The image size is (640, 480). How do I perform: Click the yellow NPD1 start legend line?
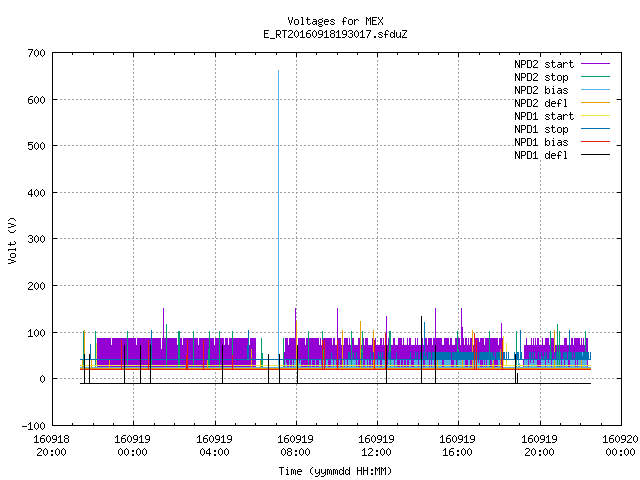coord(595,116)
